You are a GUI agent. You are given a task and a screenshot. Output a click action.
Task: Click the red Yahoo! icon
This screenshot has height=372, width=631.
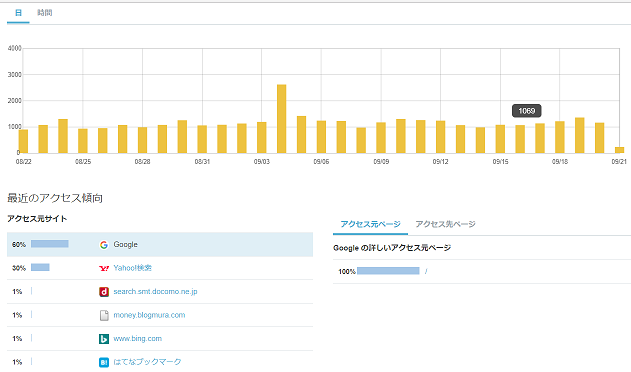[104, 268]
